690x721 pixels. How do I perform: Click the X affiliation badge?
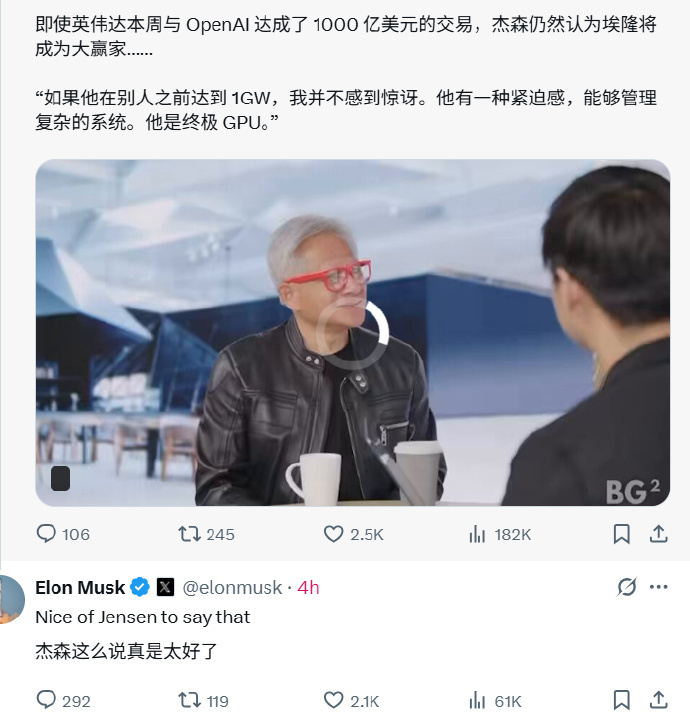[165, 587]
